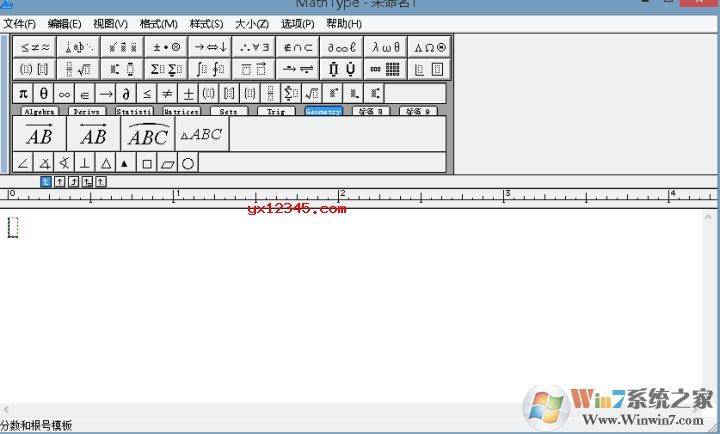The image size is (720, 434).
Task: Open the relational symbols palette (≤ ≠ ≈)
Action: coord(35,47)
